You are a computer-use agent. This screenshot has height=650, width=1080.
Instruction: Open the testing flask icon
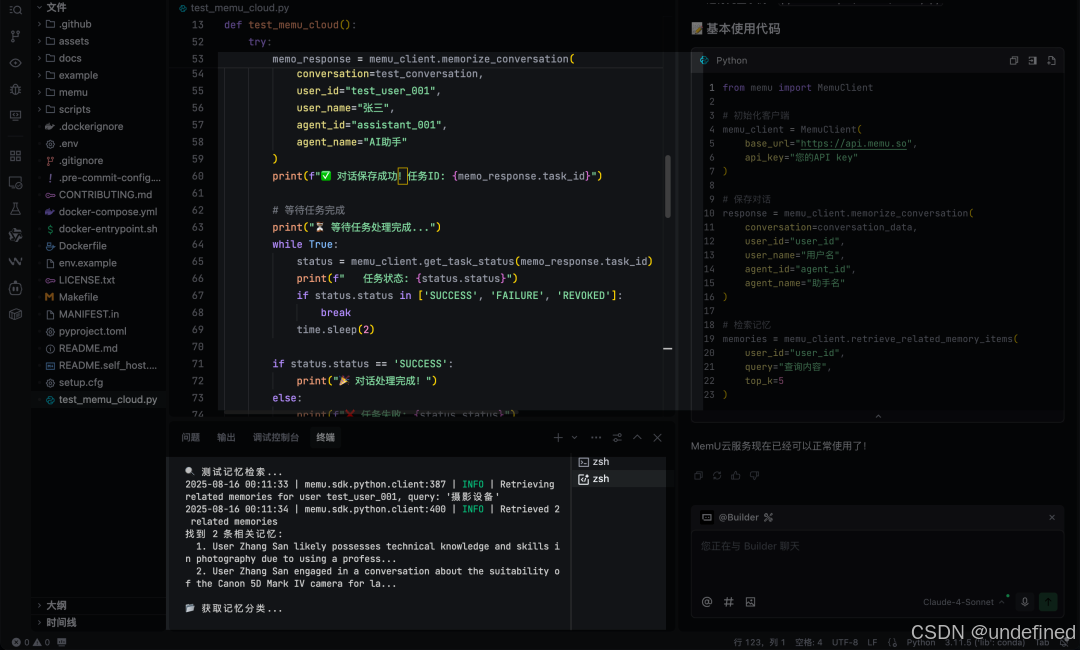pos(15,209)
